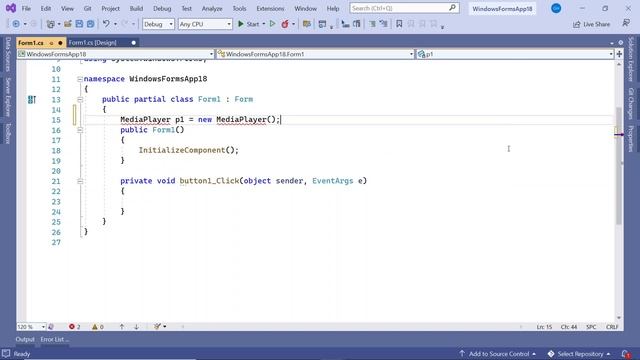
Task: Start without debugging using outlined play icon
Action: pyautogui.click(x=273, y=24)
